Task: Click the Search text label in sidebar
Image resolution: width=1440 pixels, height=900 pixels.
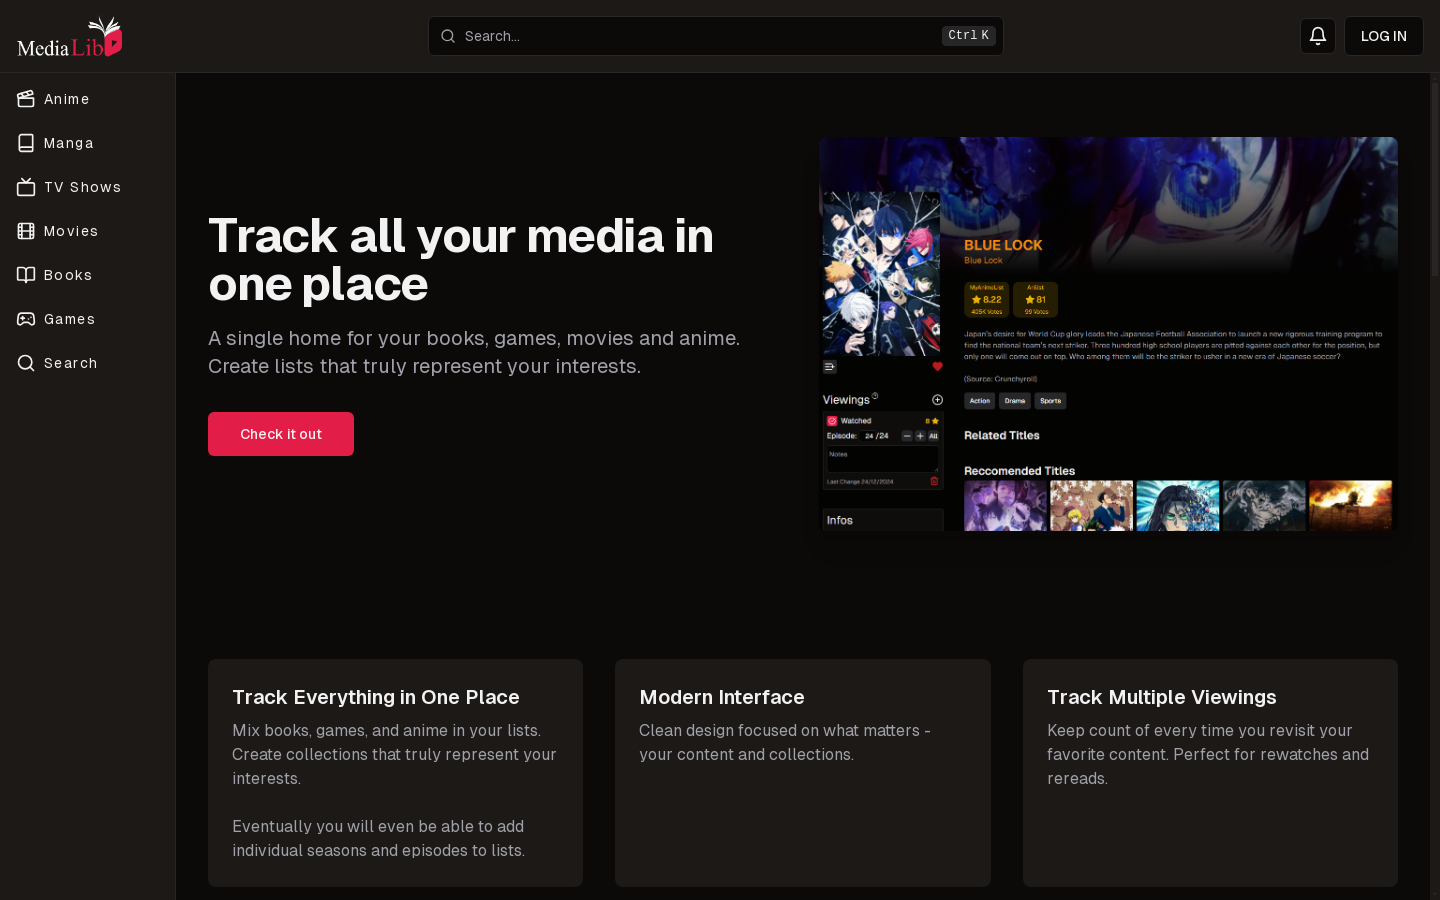Action: tap(71, 363)
